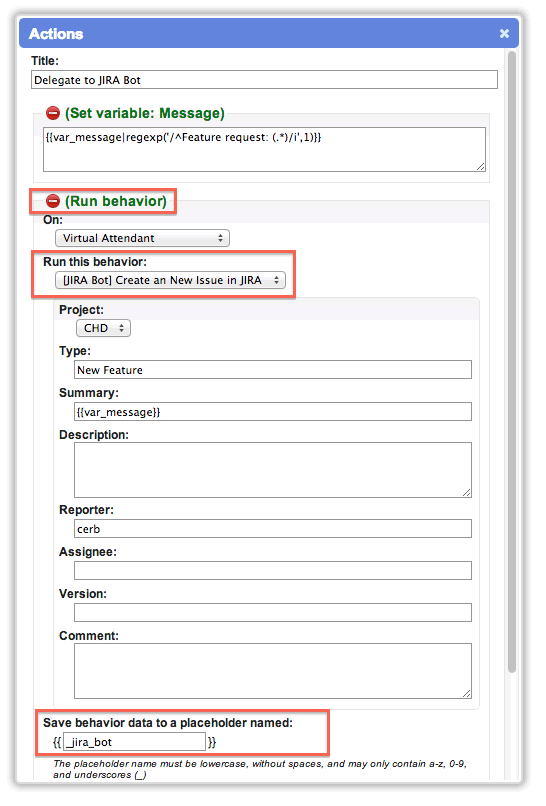Click the Comment textarea resize handle

pyautogui.click(x=466, y=693)
